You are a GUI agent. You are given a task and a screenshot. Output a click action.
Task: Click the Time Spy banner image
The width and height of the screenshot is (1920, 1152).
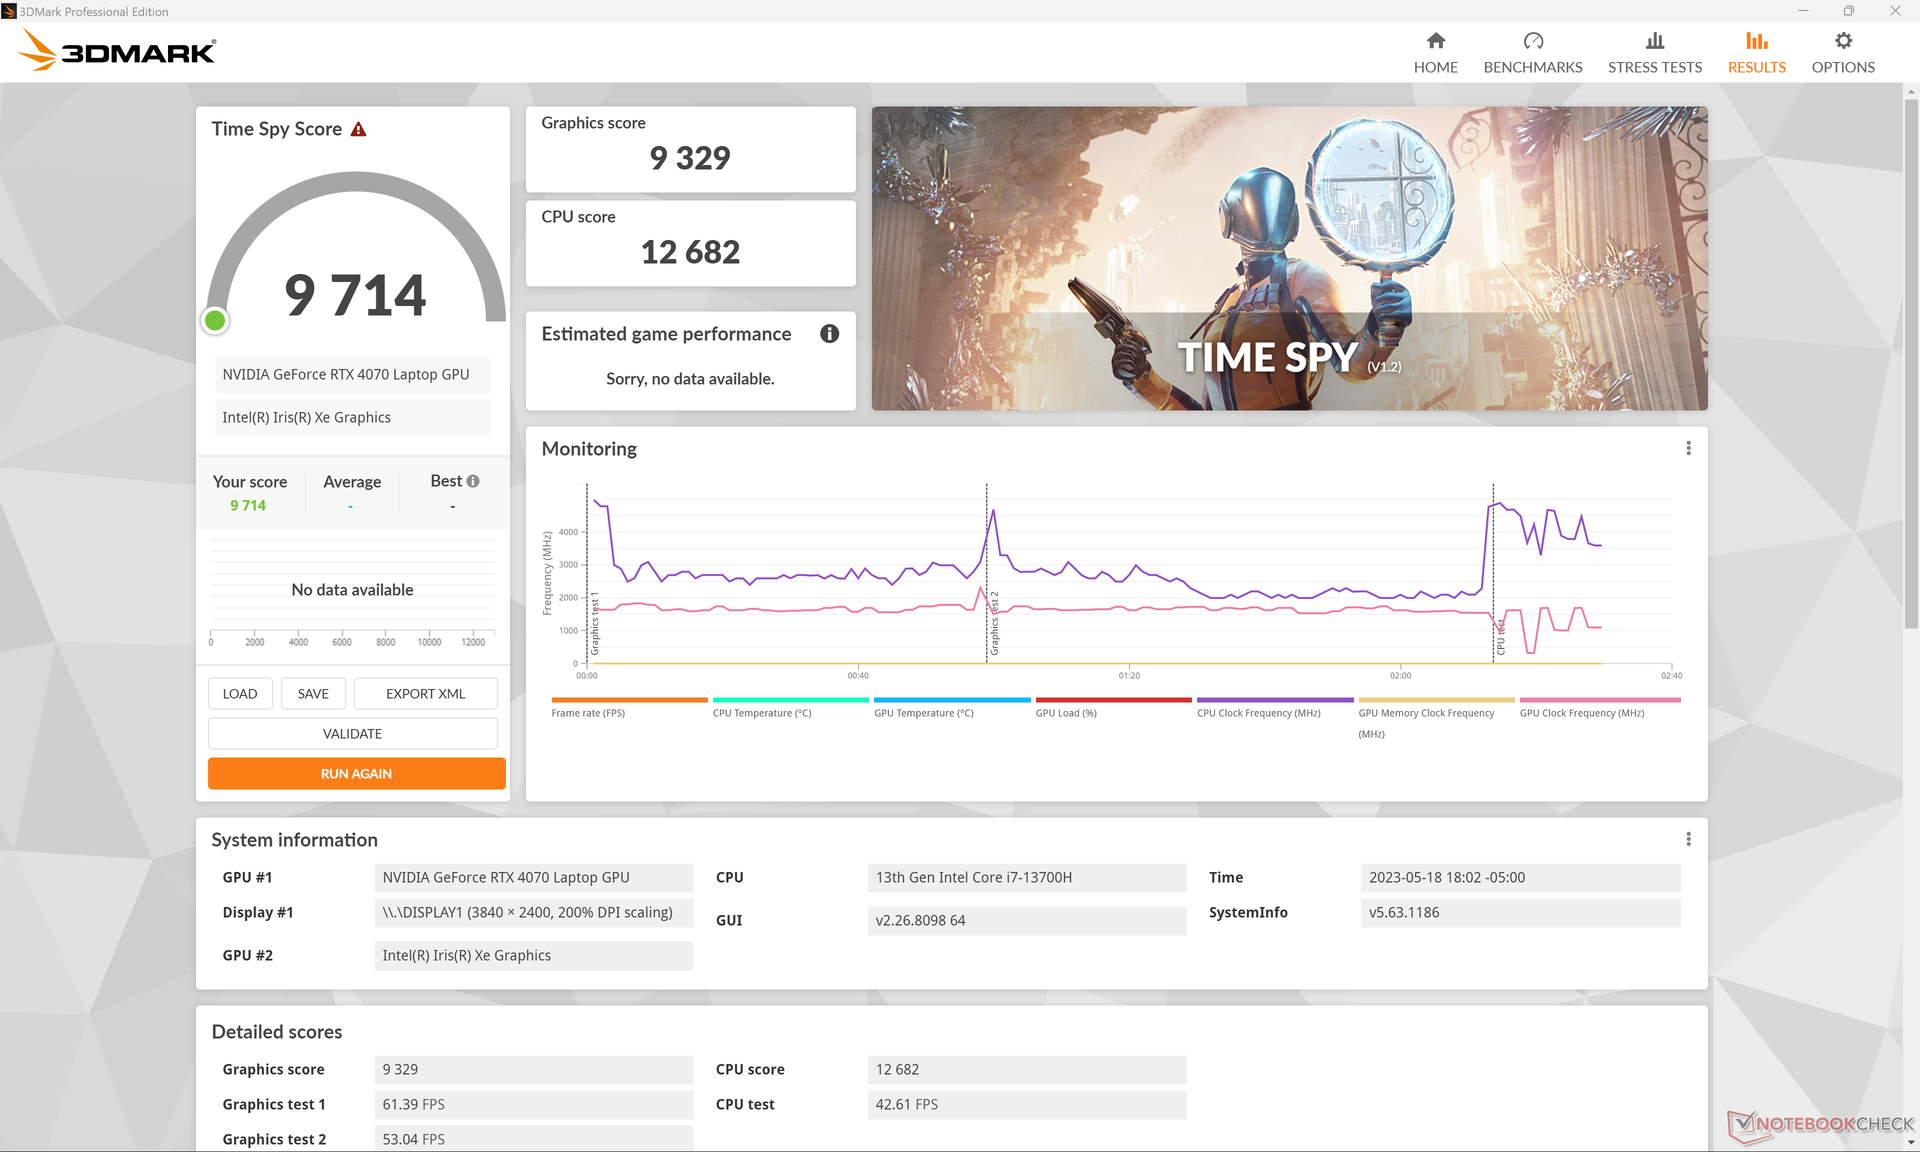[1288, 258]
